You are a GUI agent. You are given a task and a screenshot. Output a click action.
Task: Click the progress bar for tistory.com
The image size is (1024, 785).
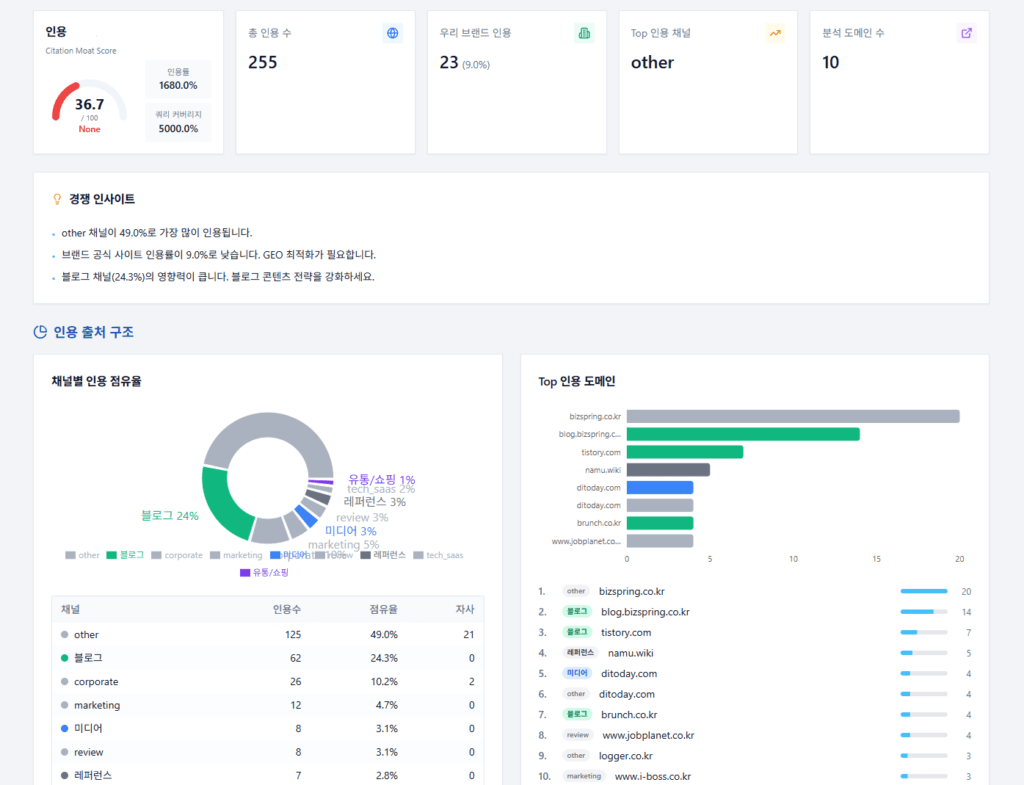(x=923, y=633)
